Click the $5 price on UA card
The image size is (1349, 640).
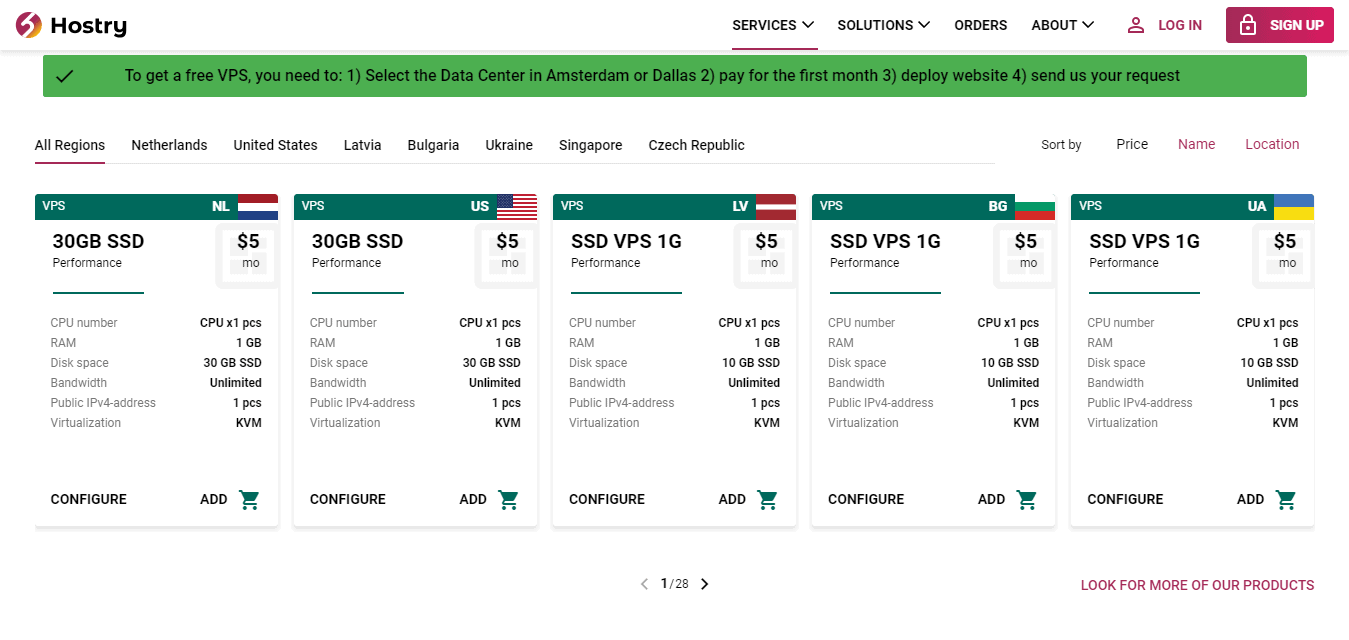click(x=1284, y=241)
